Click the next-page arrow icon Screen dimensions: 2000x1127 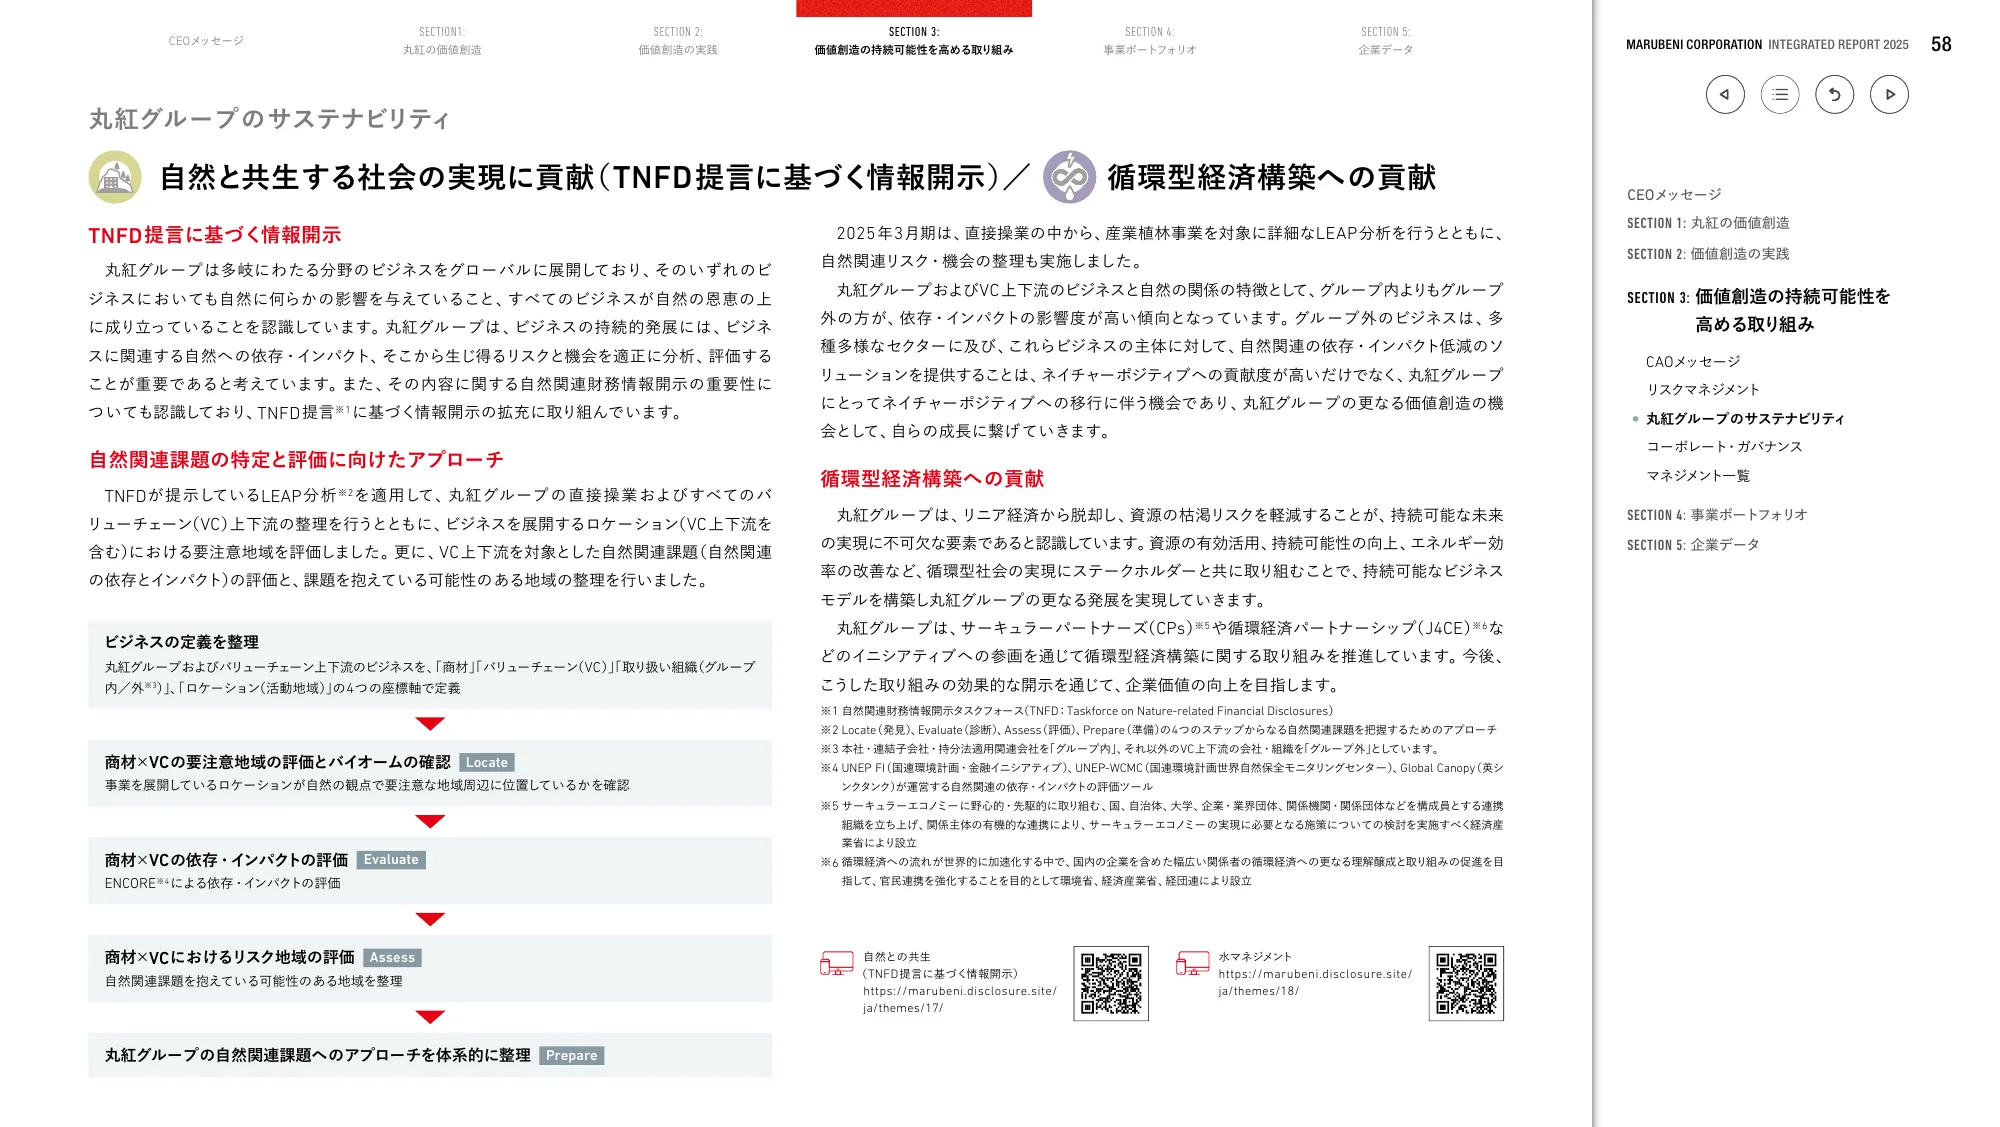coord(1889,93)
